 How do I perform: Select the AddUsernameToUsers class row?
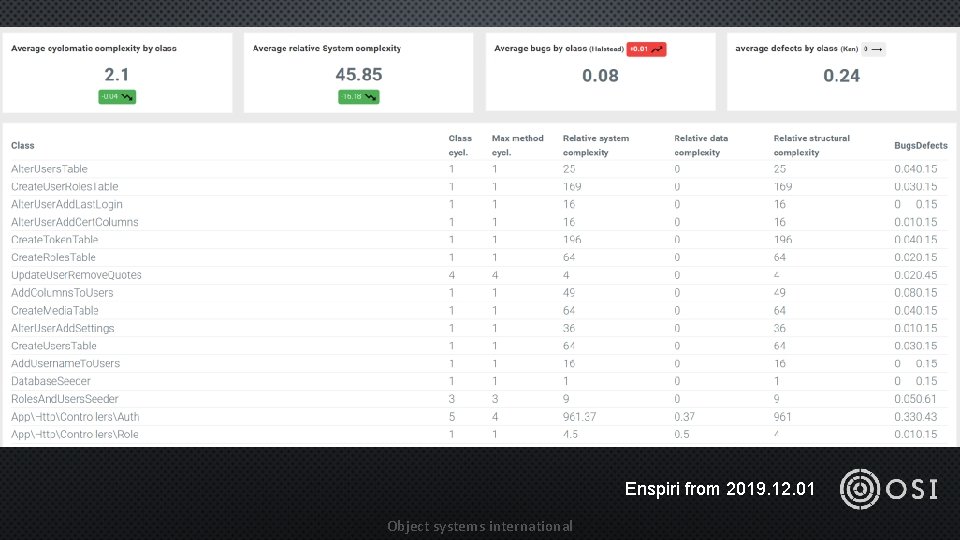coord(479,364)
